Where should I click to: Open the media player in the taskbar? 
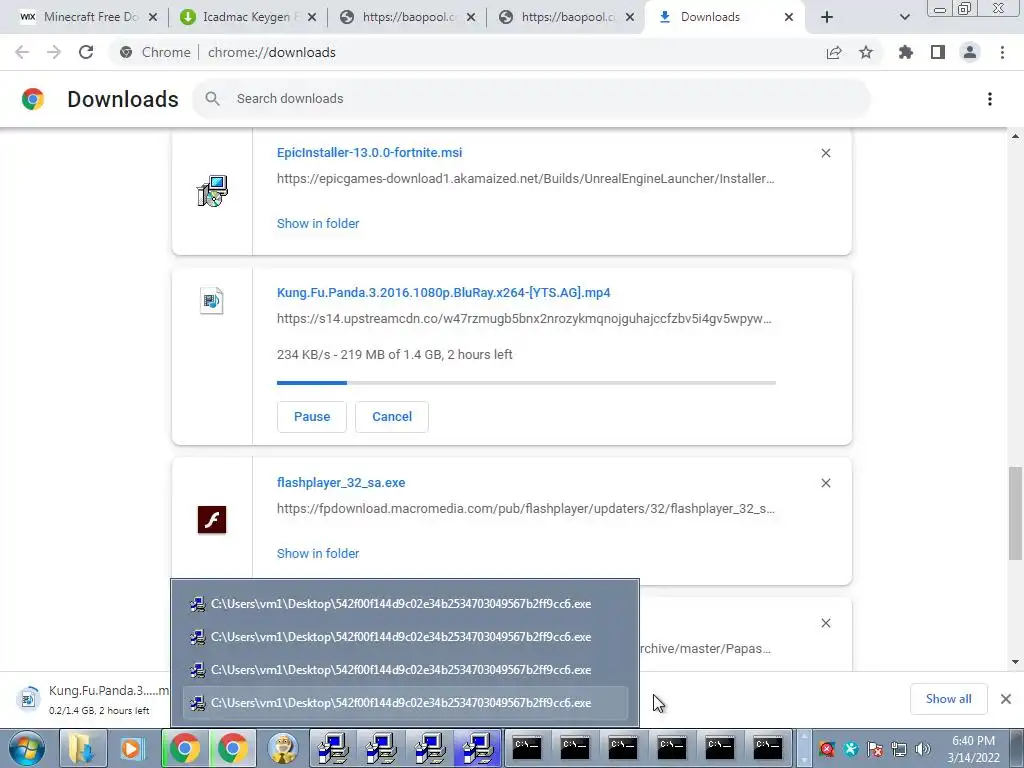coord(132,748)
